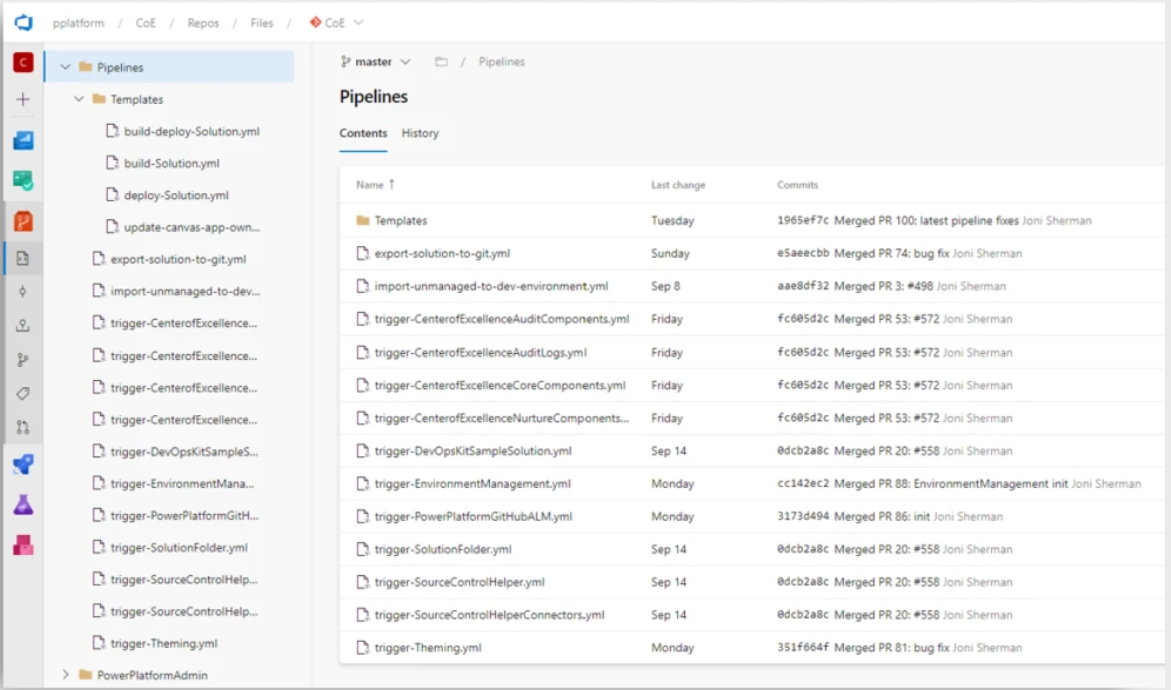Select trigger-SolutionFolder.yml in tree
This screenshot has height=690, width=1171.
click(178, 547)
